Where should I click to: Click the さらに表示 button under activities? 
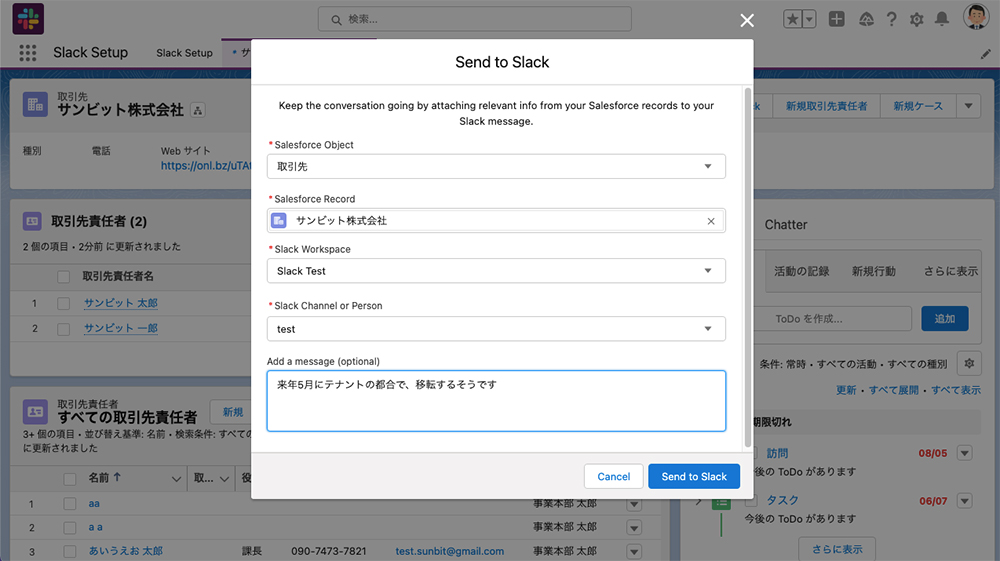click(x=837, y=549)
